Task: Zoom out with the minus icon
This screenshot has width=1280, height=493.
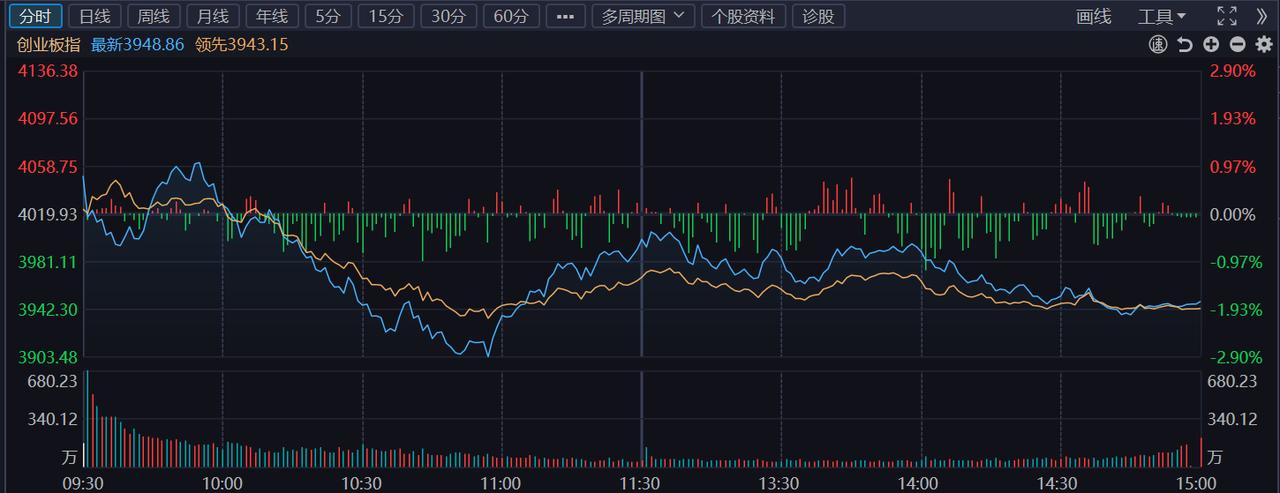Action: (1237, 44)
